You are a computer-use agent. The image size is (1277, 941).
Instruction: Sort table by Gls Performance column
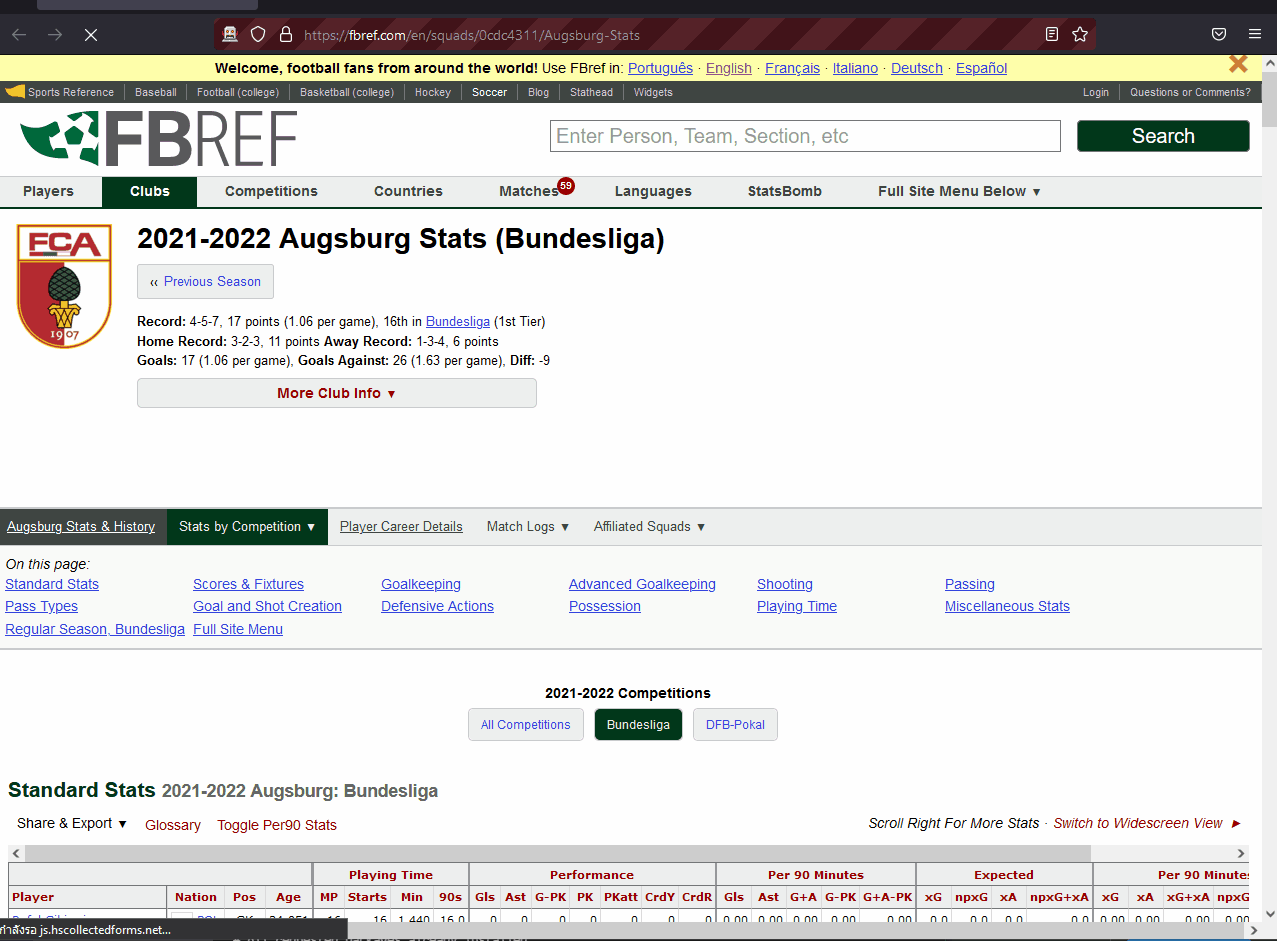click(484, 897)
